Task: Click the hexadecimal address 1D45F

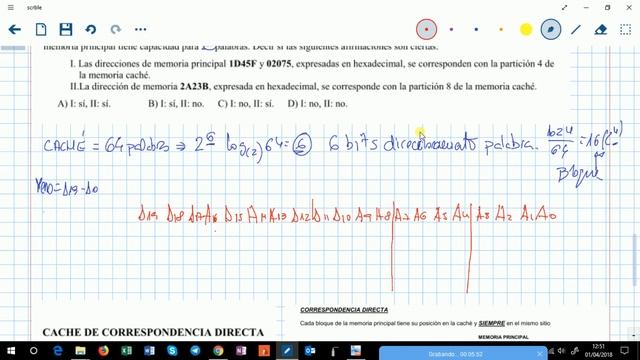Action: point(242,64)
